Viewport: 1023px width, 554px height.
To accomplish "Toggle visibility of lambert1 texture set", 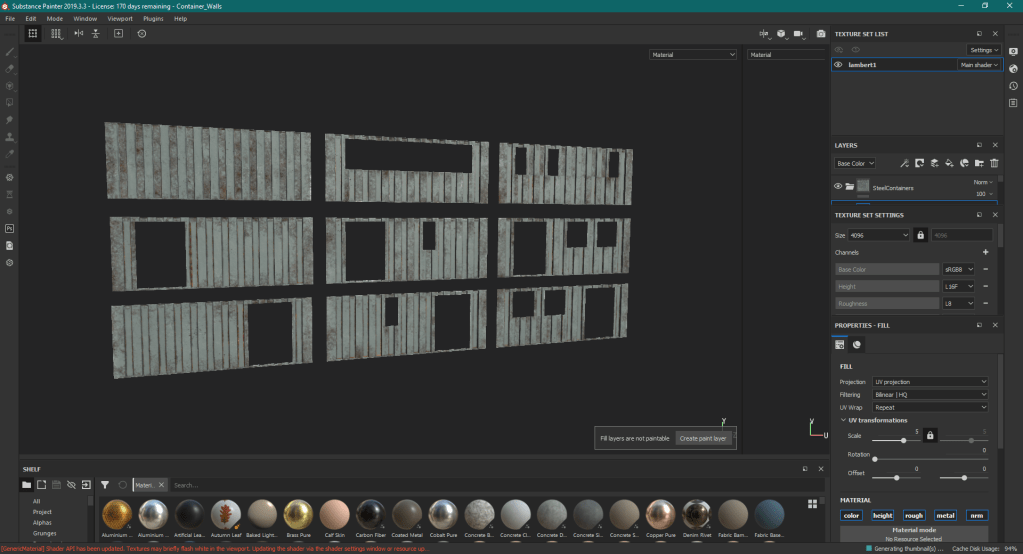I will pos(838,65).
